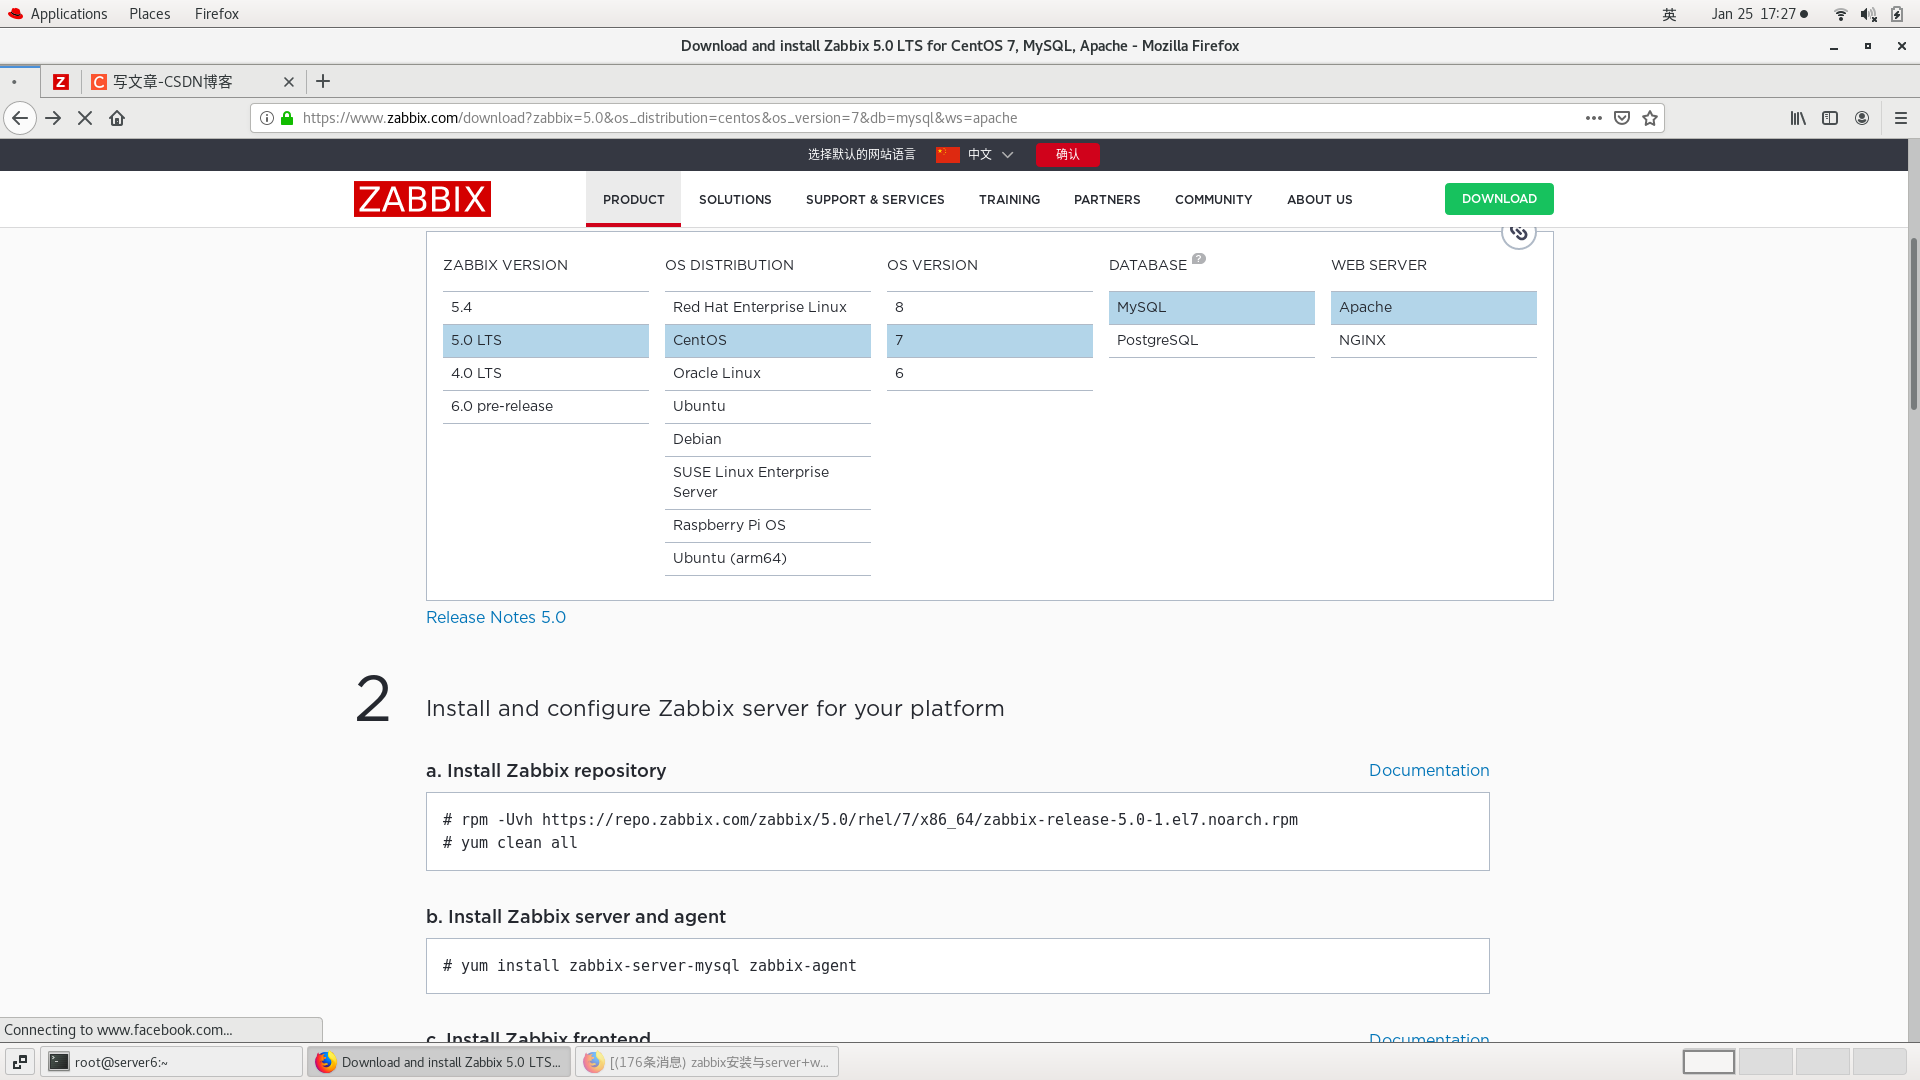Image resolution: width=1920 pixels, height=1080 pixels.
Task: Open Release Notes 5.0 link
Action: point(496,617)
